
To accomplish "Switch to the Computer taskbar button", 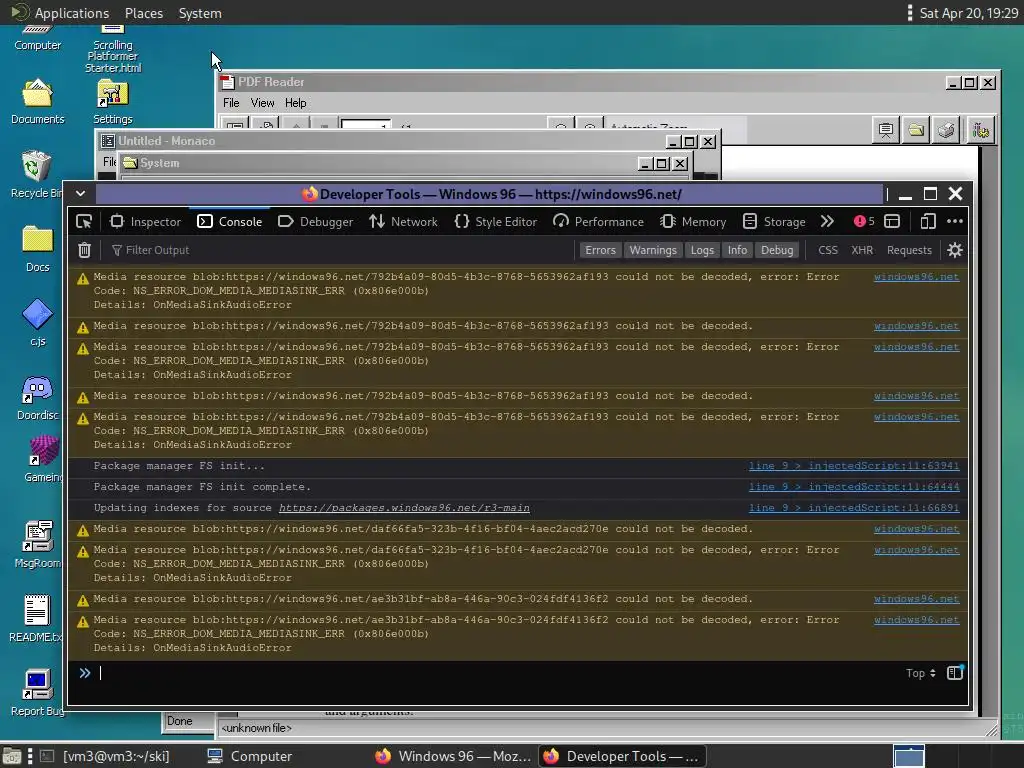I will coord(249,756).
